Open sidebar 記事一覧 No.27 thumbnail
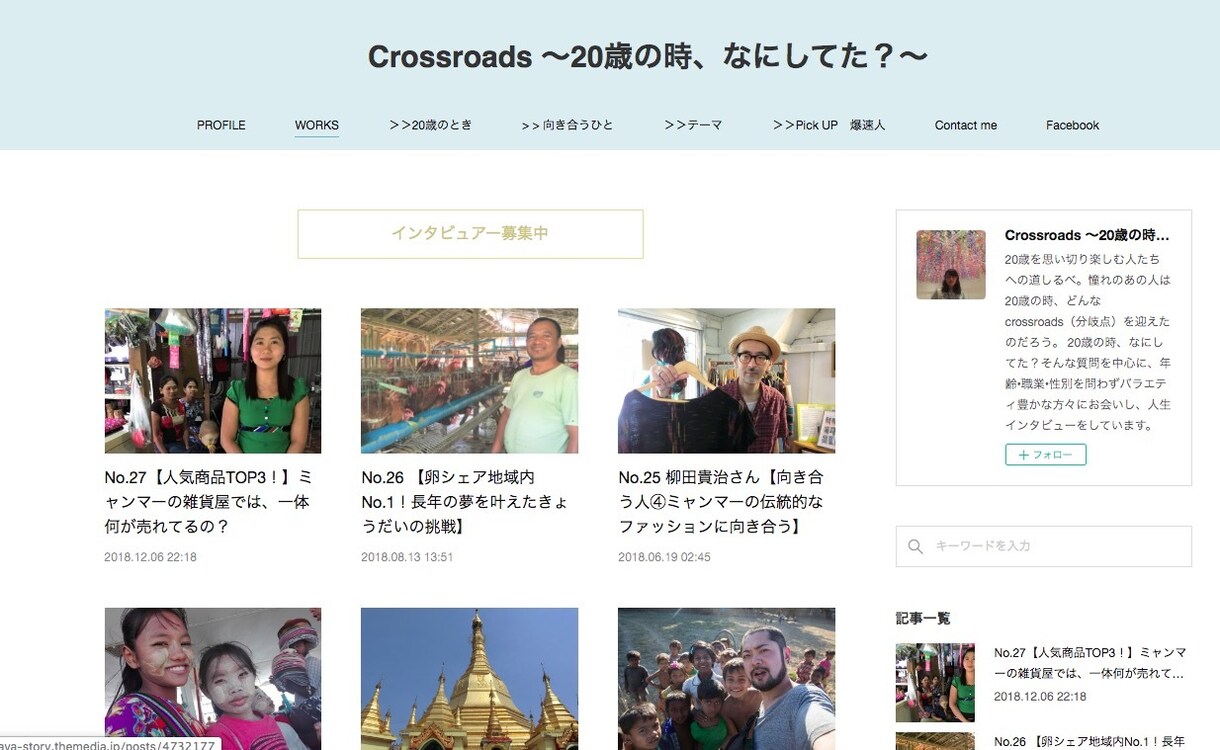 click(935, 683)
